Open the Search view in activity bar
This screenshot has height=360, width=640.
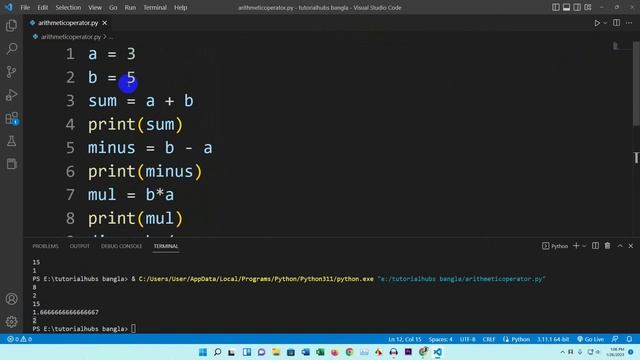pyautogui.click(x=11, y=49)
